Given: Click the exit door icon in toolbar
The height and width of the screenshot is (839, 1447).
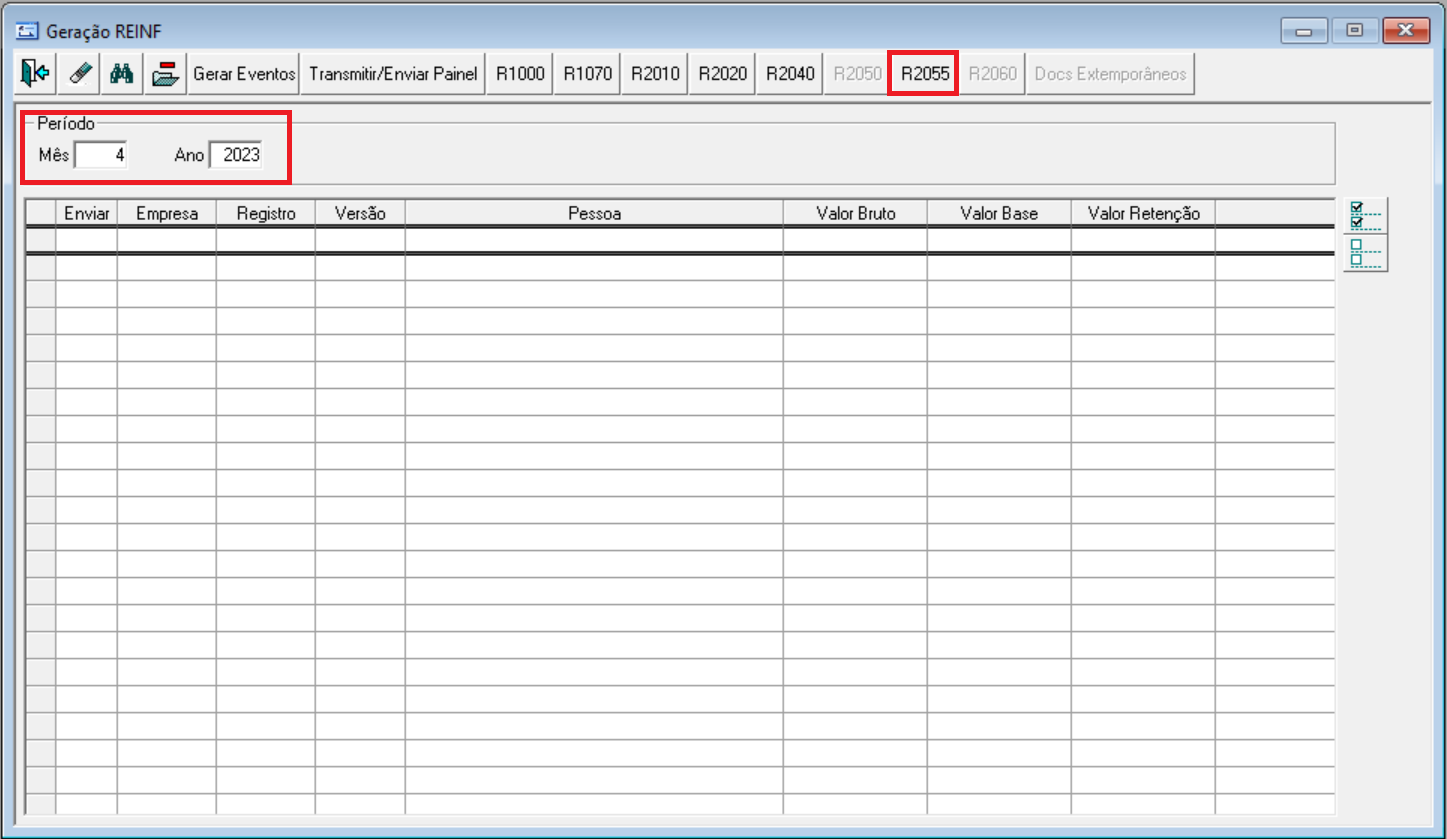Looking at the screenshot, I should coord(34,74).
